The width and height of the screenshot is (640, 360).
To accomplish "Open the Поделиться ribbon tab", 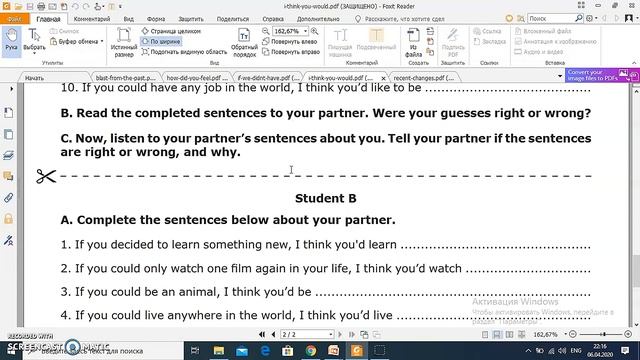I will pos(233,19).
